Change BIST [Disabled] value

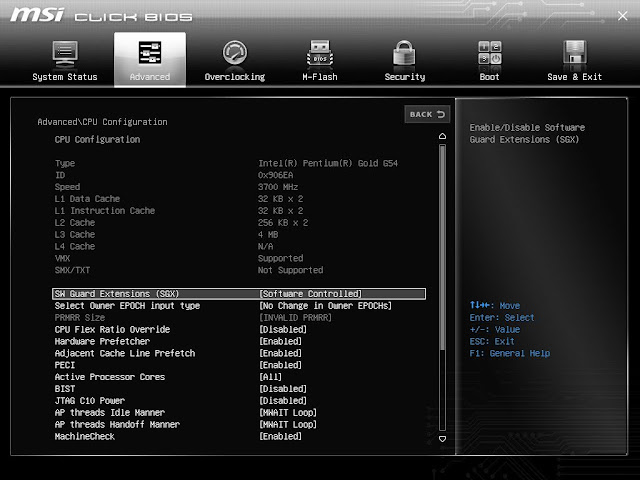point(283,389)
